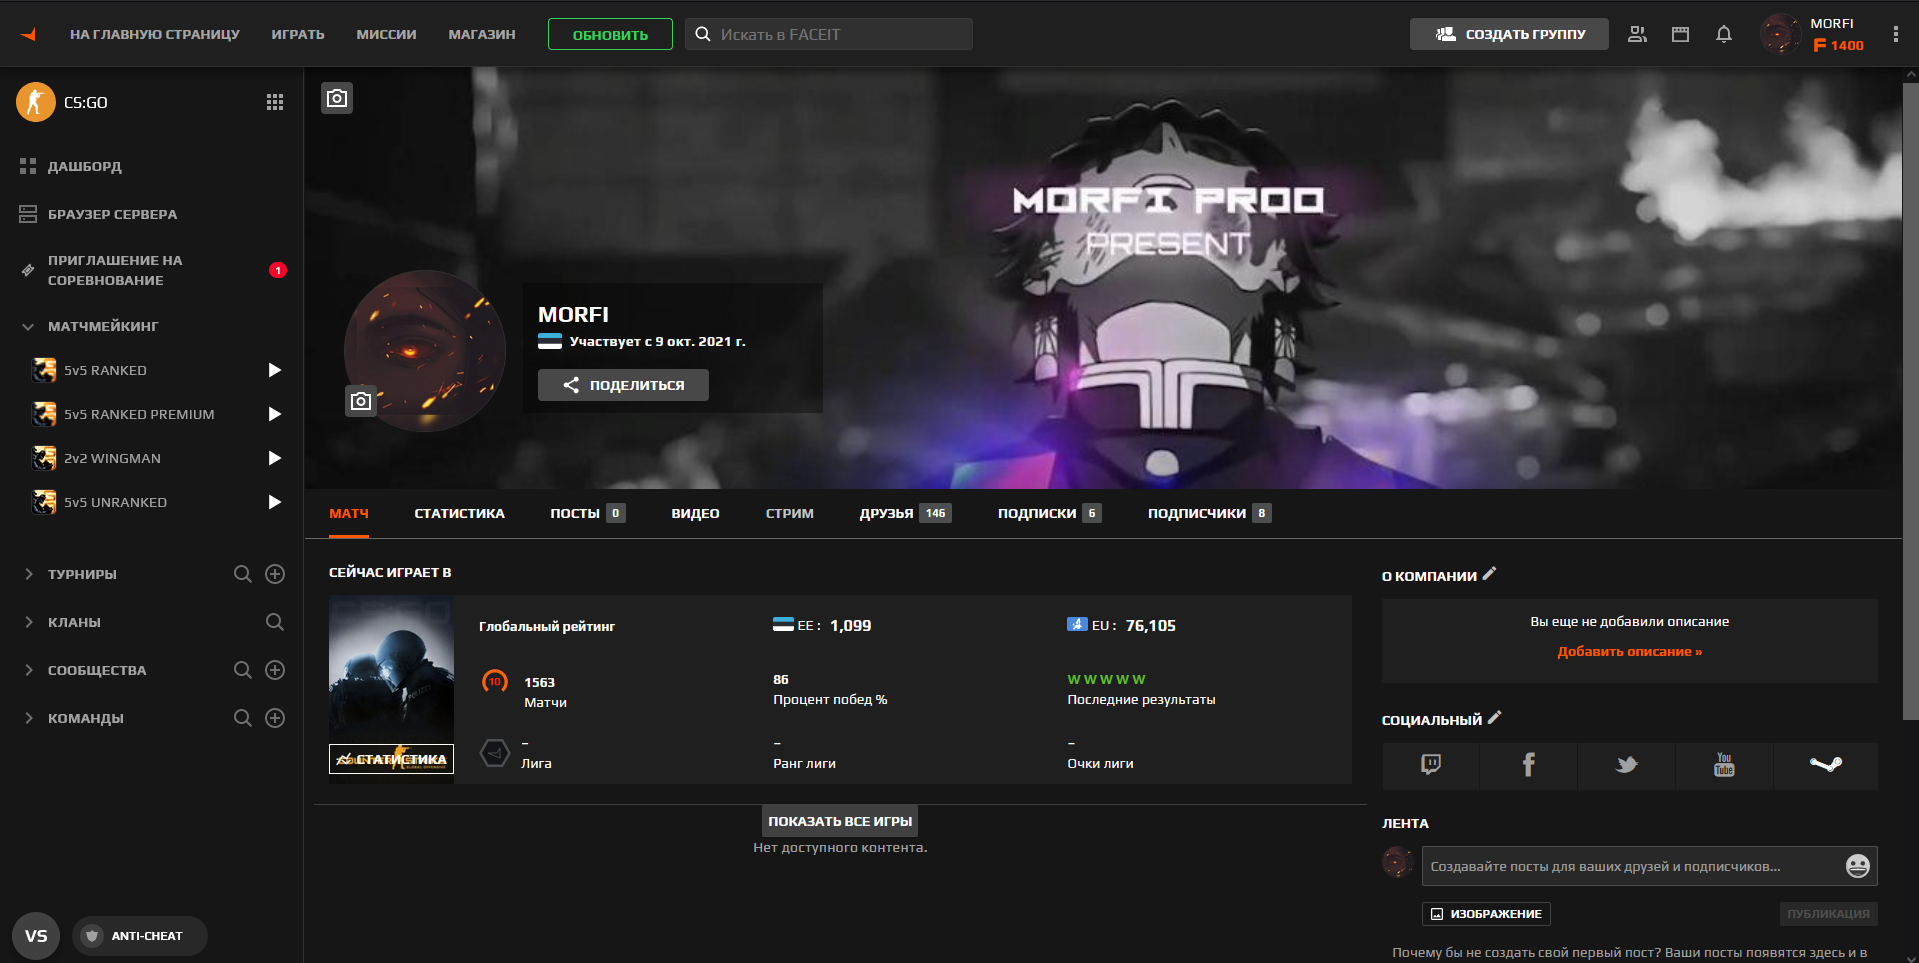Create a team with plus icon
Viewport: 1919px width, 963px height.
click(x=275, y=718)
